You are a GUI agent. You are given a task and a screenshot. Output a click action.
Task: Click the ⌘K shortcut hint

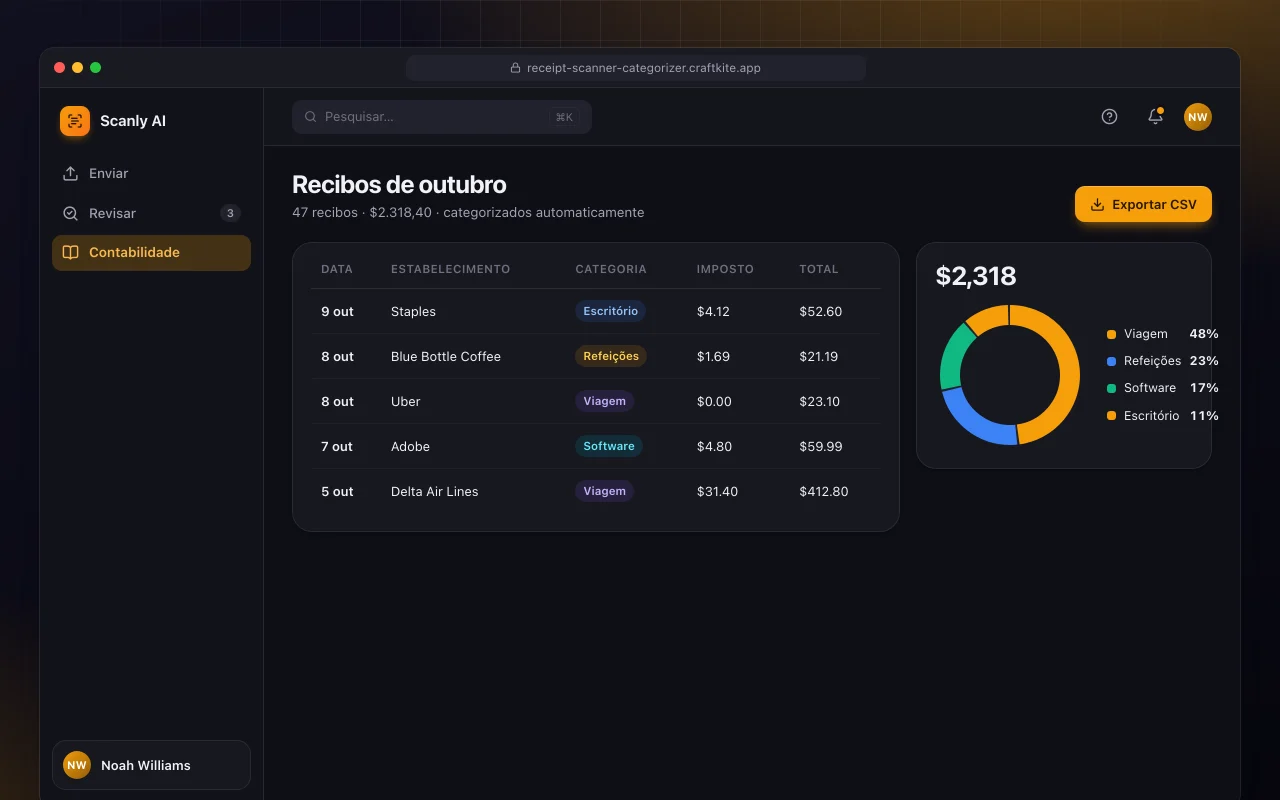click(x=564, y=117)
